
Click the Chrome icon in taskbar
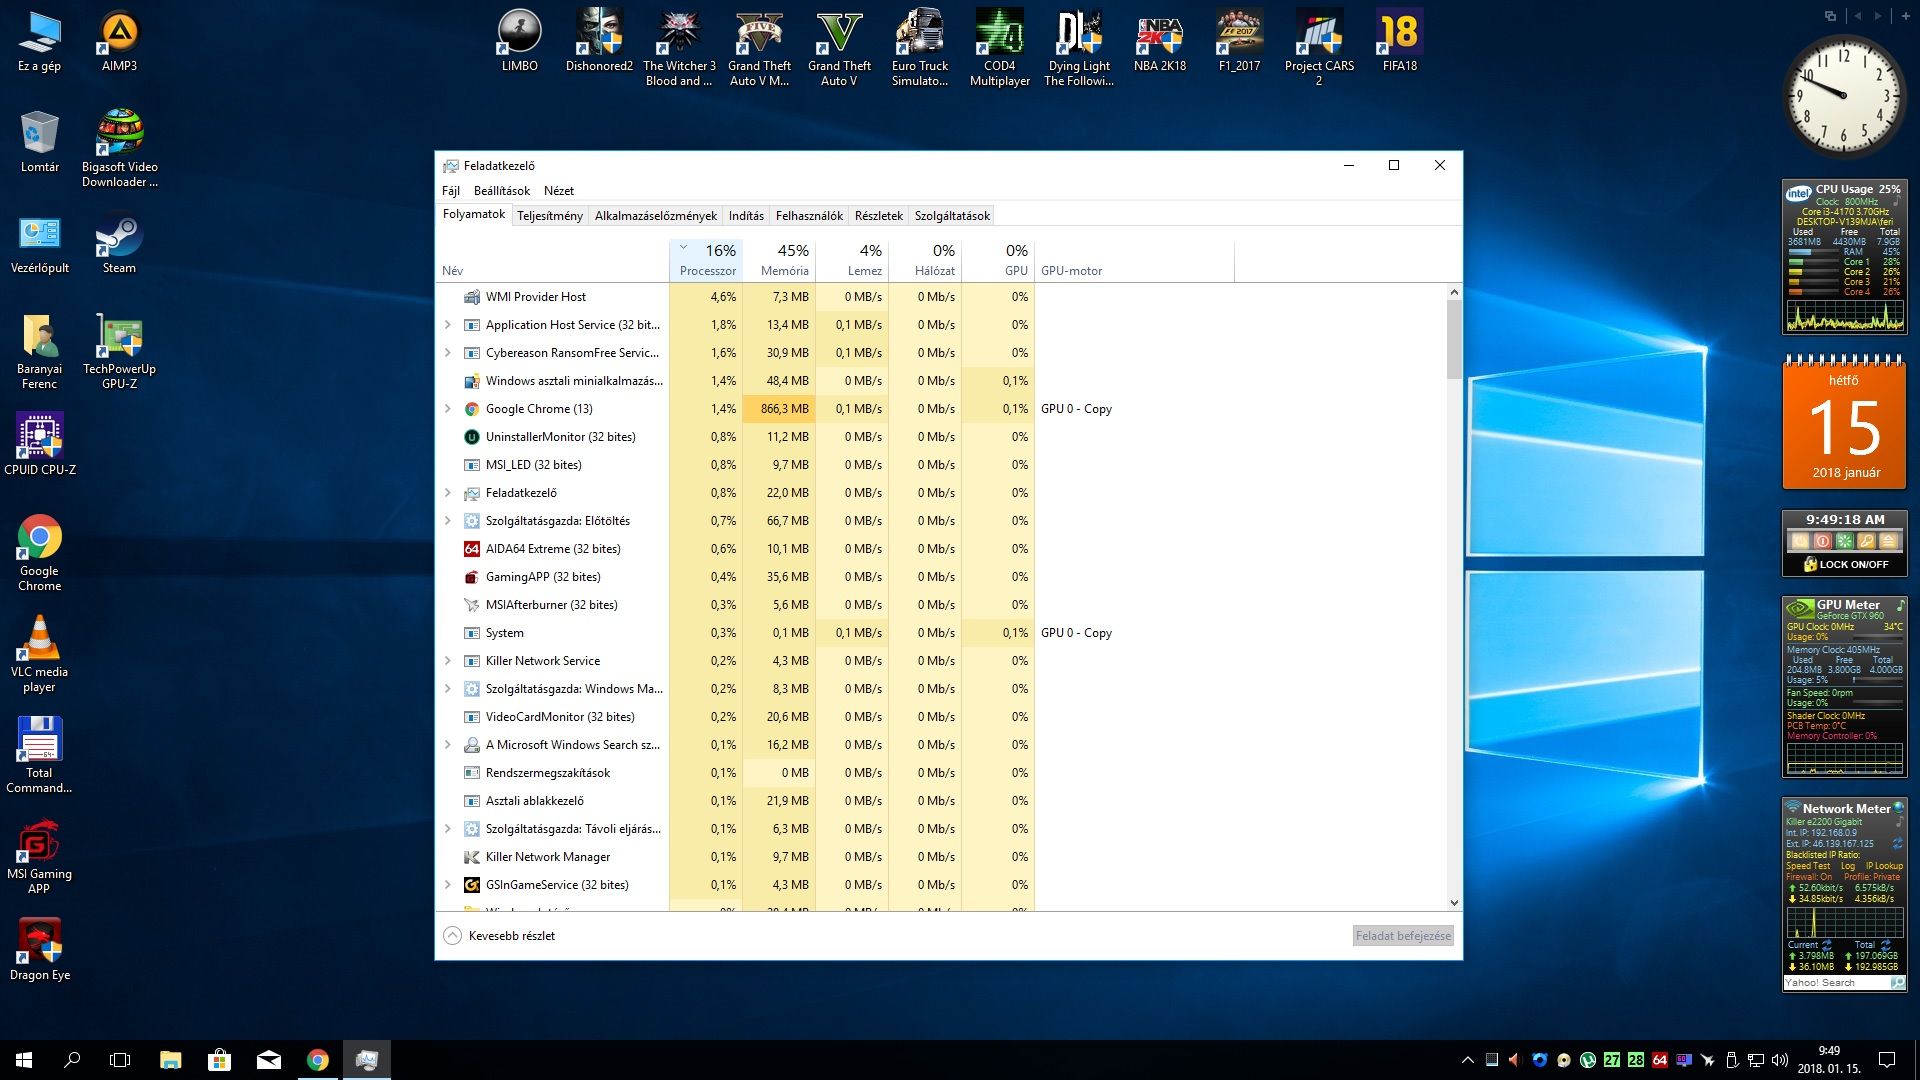click(318, 1060)
